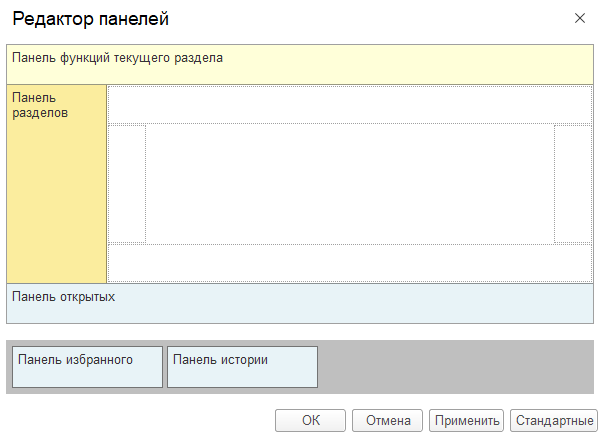Click the Панель разделов label text
Image resolution: width=598 pixels, height=435 pixels.
[x=40, y=105]
